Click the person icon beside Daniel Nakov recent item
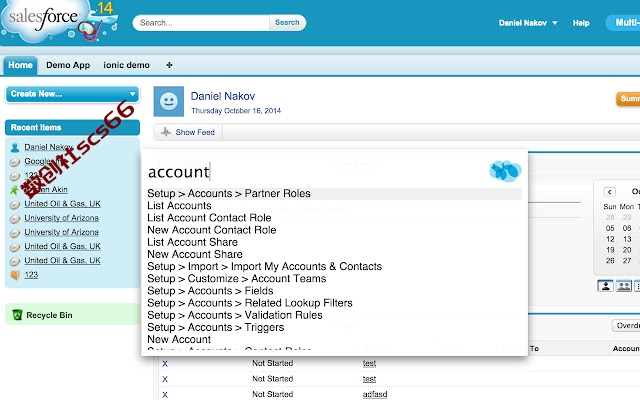The image size is (640, 400). point(15,147)
